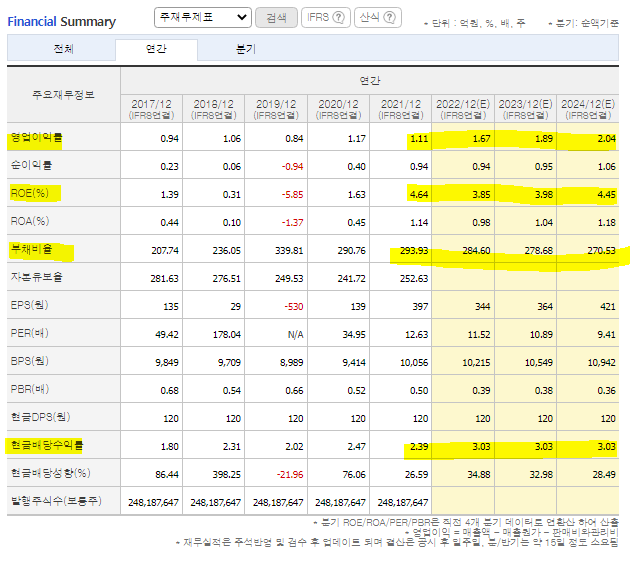Click ROE value -5.85 for 2019/12

click(292, 195)
